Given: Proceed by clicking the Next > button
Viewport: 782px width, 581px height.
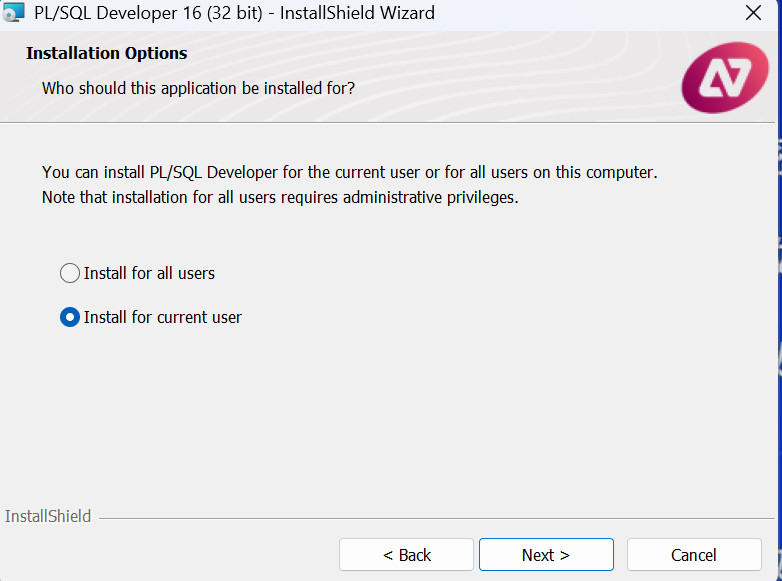Looking at the screenshot, I should coord(546,555).
